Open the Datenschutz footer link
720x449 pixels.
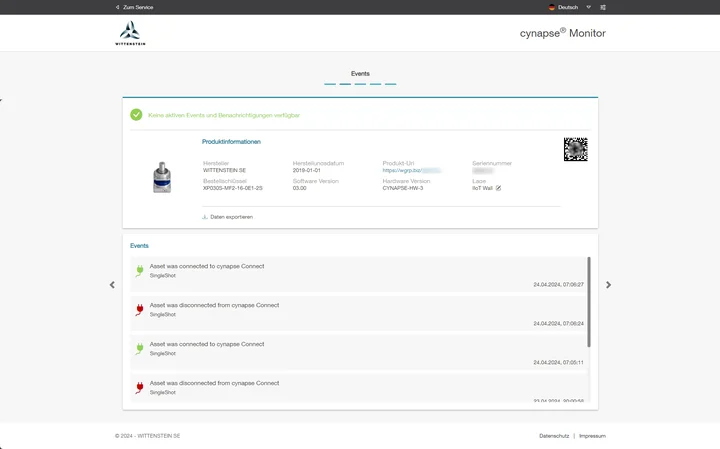click(x=554, y=436)
